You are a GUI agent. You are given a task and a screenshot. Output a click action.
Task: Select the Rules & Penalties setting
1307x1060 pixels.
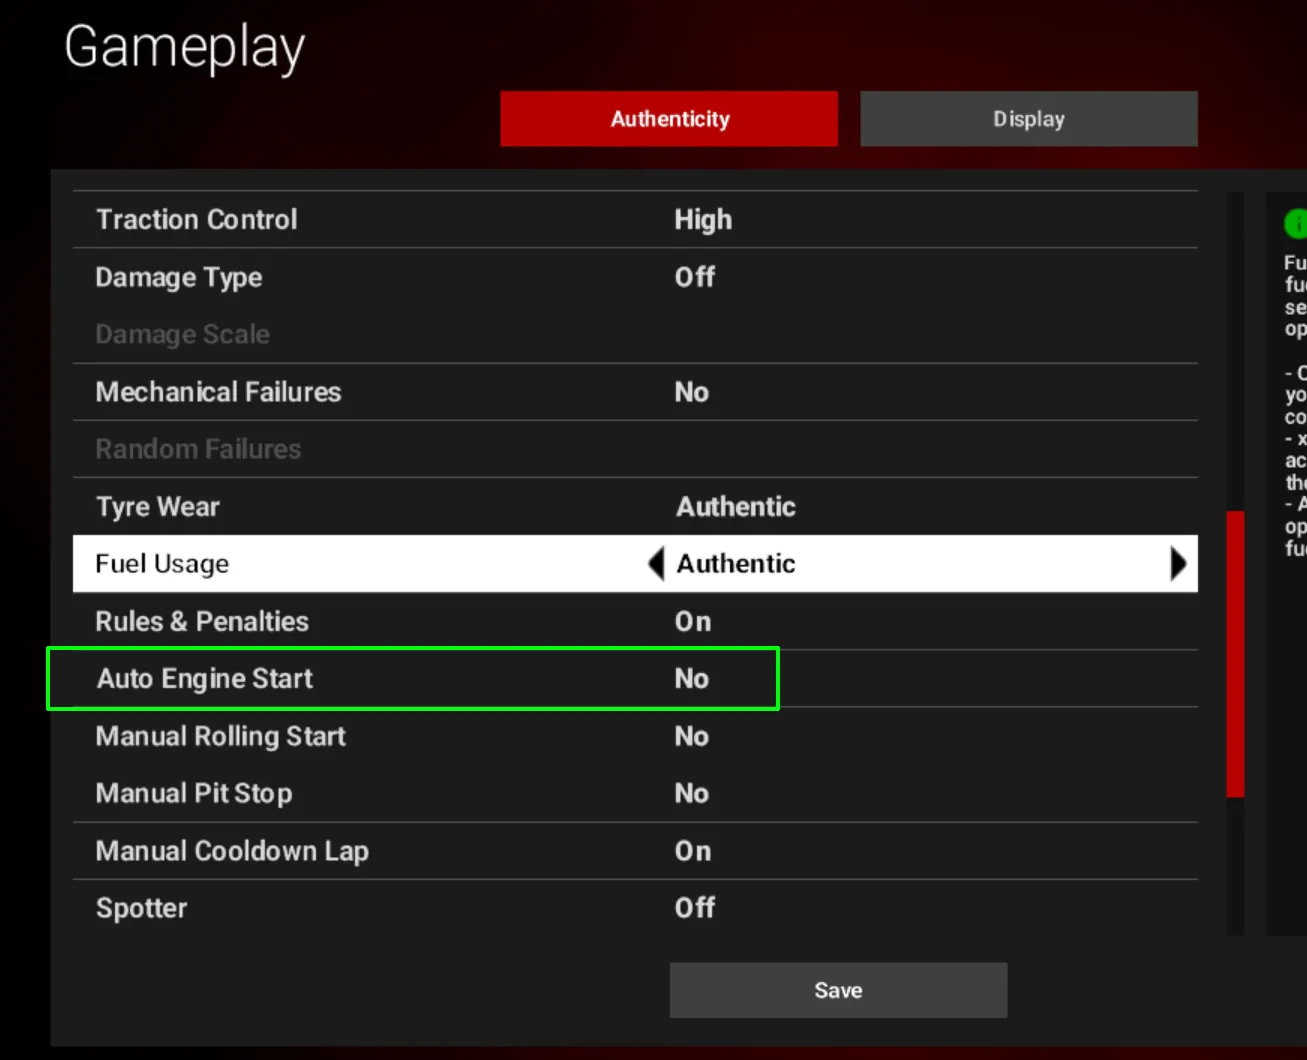pyautogui.click(x=635, y=621)
